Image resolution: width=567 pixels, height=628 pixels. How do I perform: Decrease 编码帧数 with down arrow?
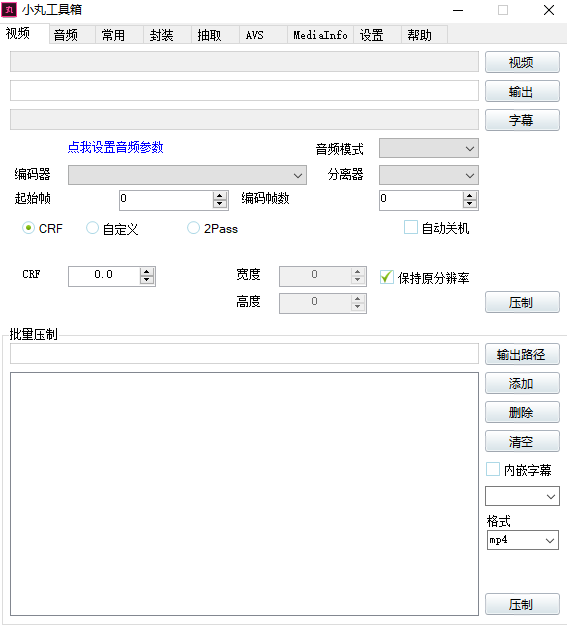[x=470, y=204]
